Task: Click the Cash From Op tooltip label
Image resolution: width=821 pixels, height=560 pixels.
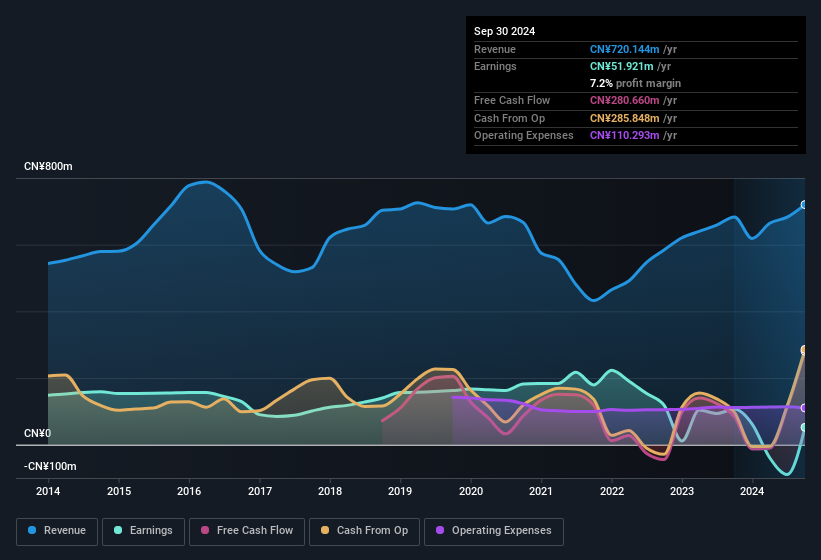Action: [x=509, y=118]
